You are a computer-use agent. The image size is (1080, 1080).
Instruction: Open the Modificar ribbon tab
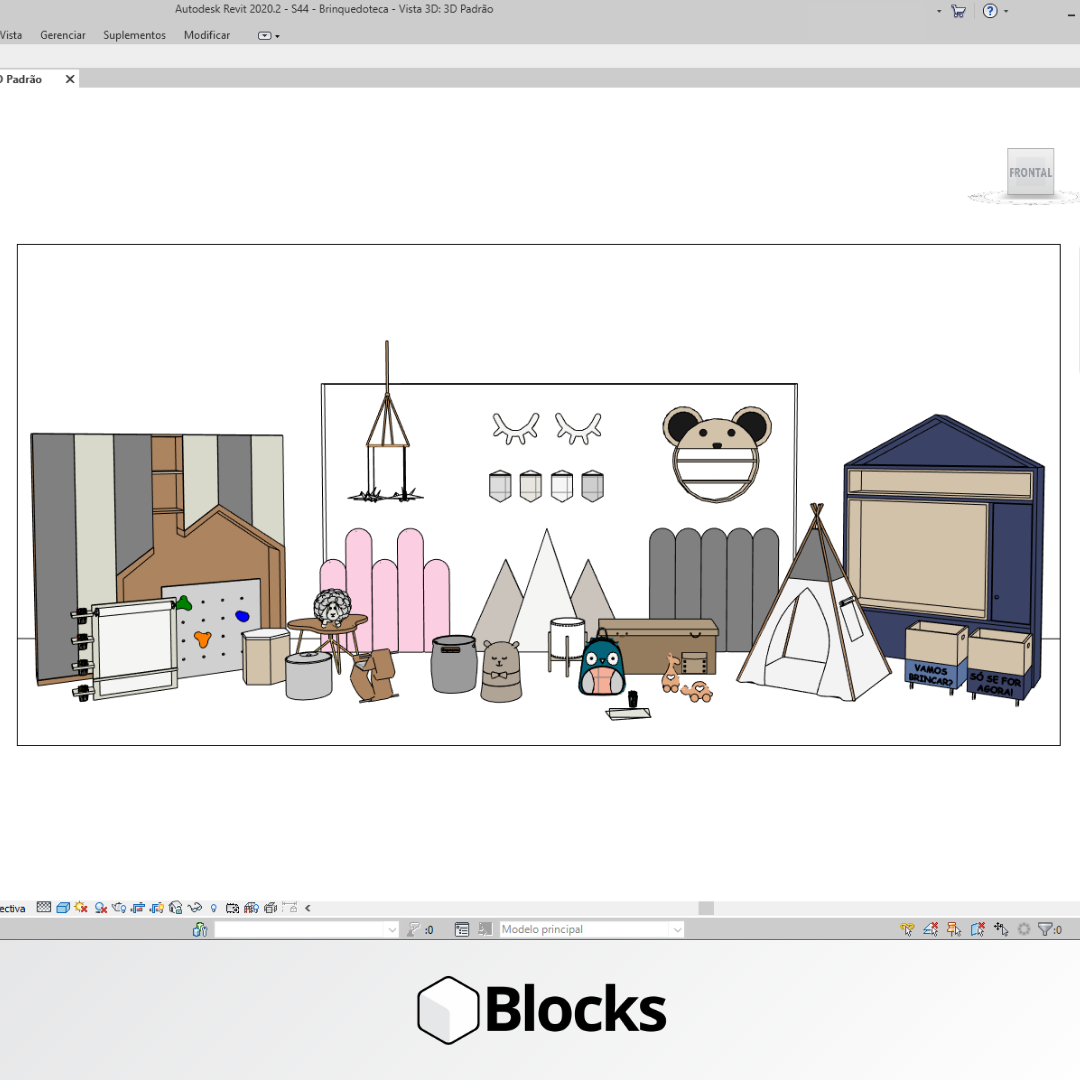coord(207,35)
